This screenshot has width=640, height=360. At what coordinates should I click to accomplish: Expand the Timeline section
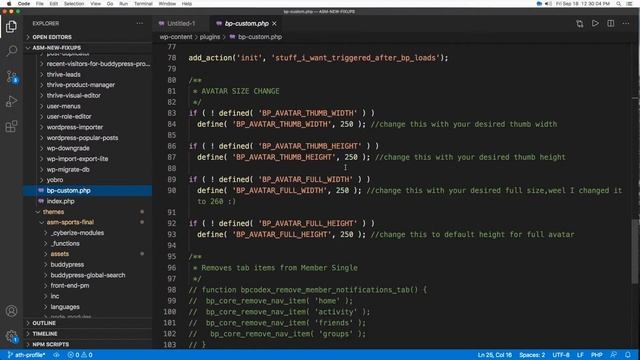click(x=88, y=334)
